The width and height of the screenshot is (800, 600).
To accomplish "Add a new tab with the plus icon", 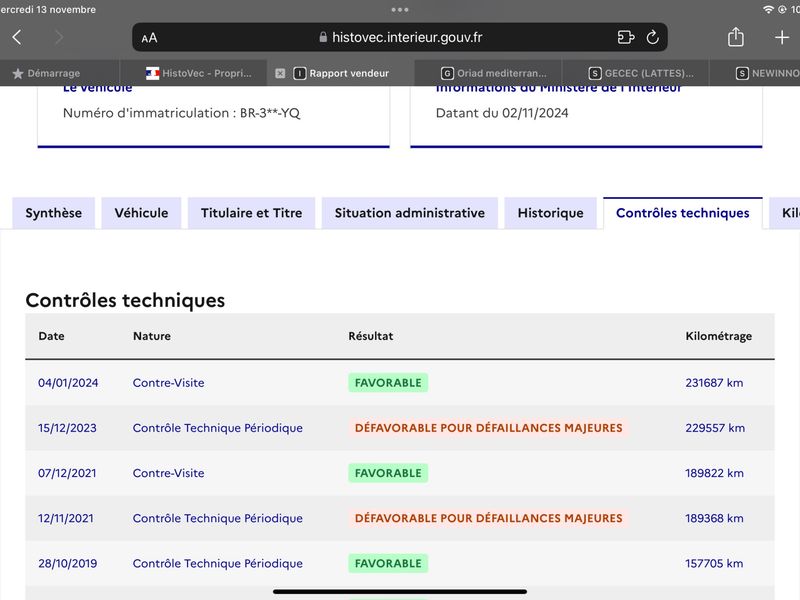I will coord(782,37).
